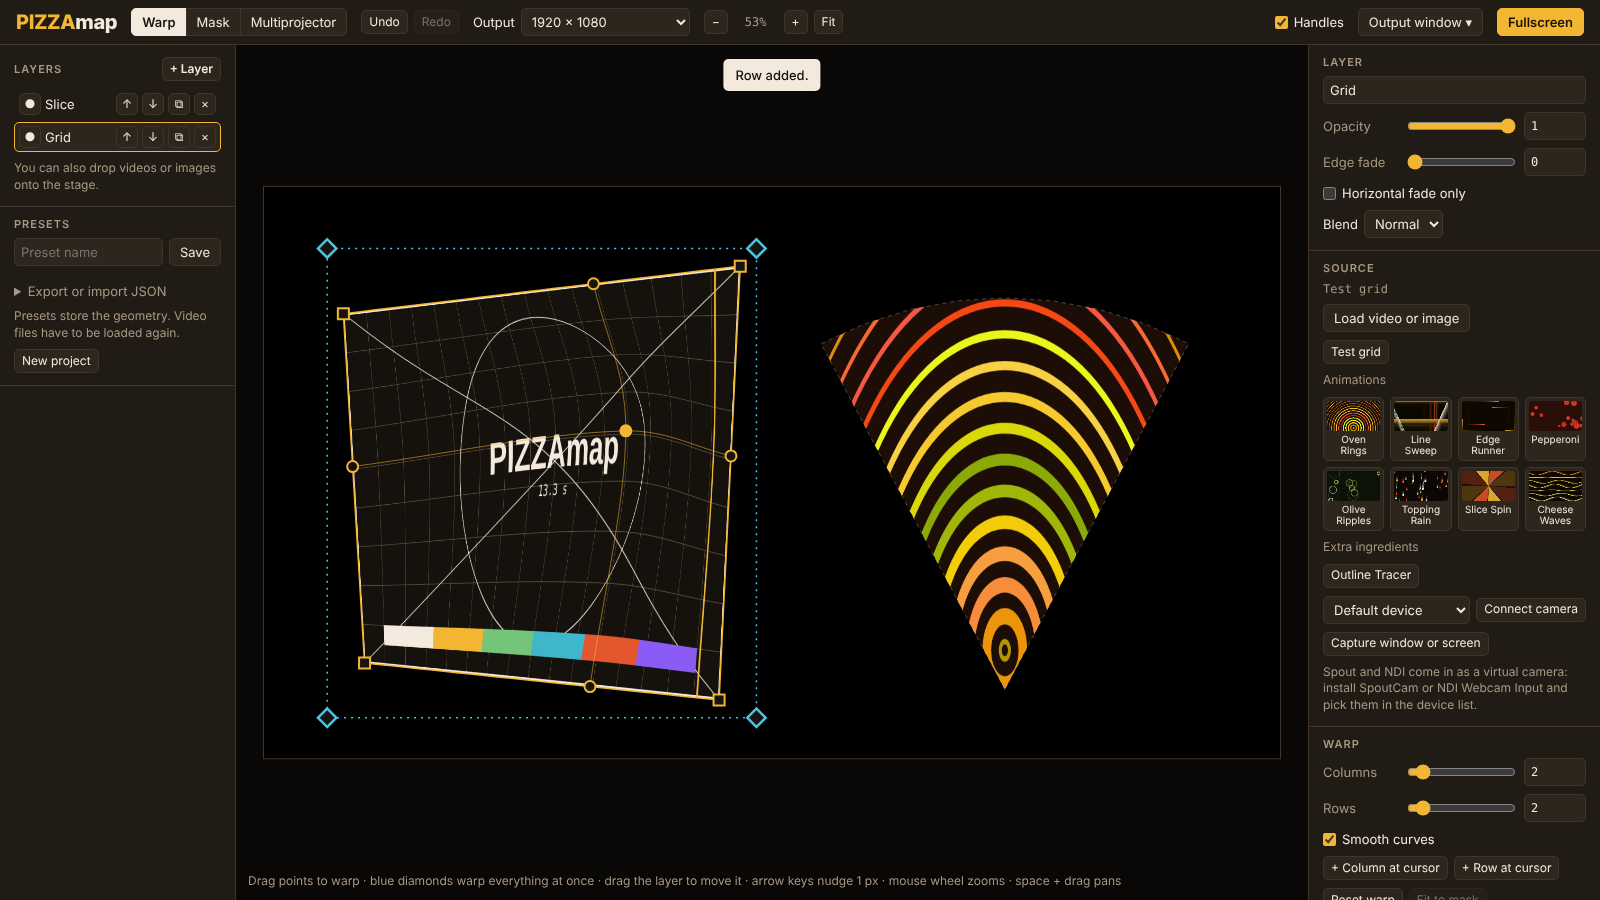This screenshot has height=900, width=1600.
Task: Adjust the Columns slider
Action: 1461,772
